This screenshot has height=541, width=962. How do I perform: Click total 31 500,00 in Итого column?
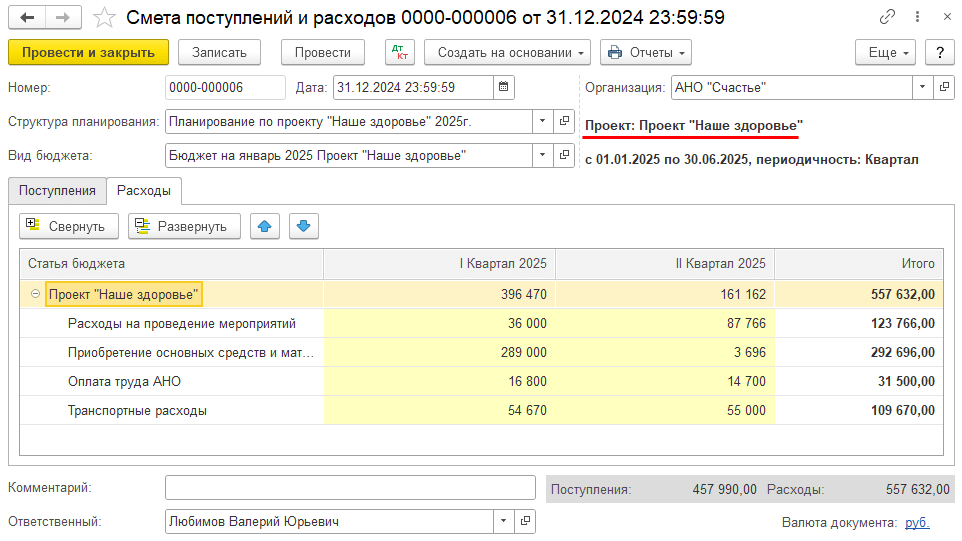tap(859, 381)
